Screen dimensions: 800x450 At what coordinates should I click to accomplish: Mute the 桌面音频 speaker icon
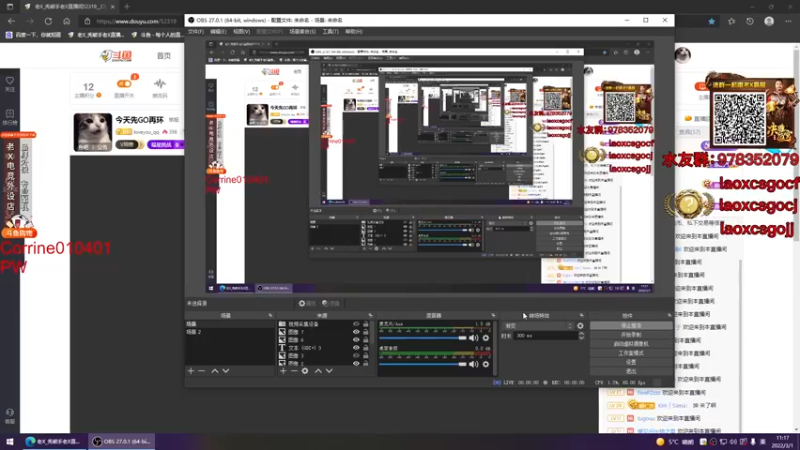click(x=474, y=364)
